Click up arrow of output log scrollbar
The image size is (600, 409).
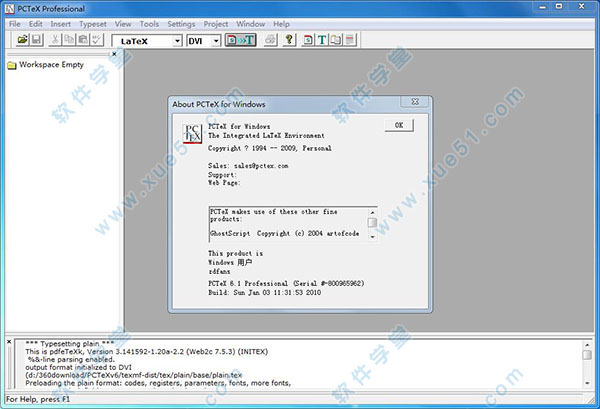[587, 345]
